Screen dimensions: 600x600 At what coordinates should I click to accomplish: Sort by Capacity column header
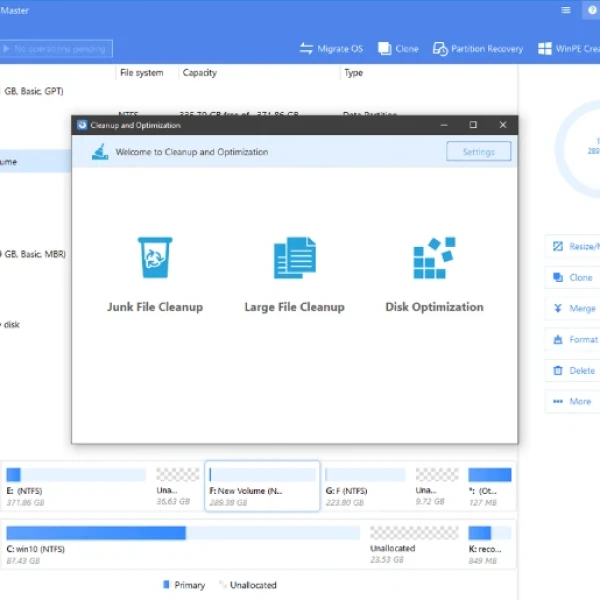tap(199, 73)
